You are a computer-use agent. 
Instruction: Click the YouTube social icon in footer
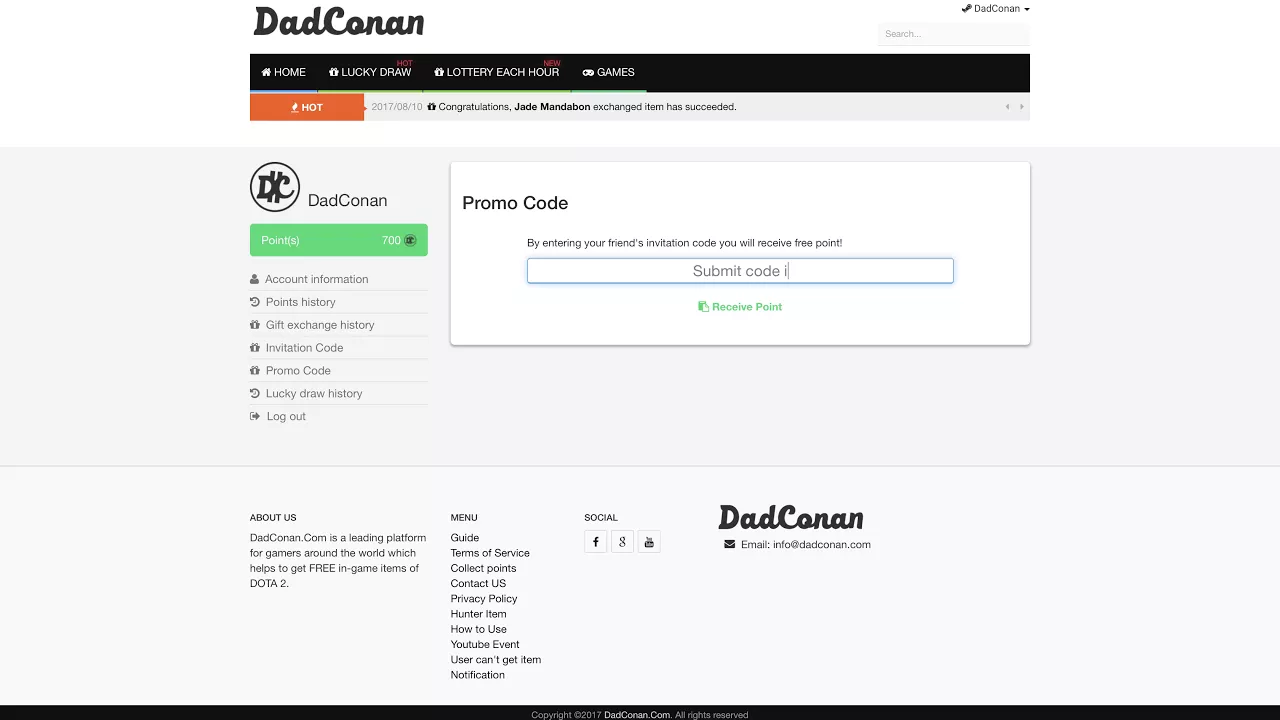[x=649, y=542]
